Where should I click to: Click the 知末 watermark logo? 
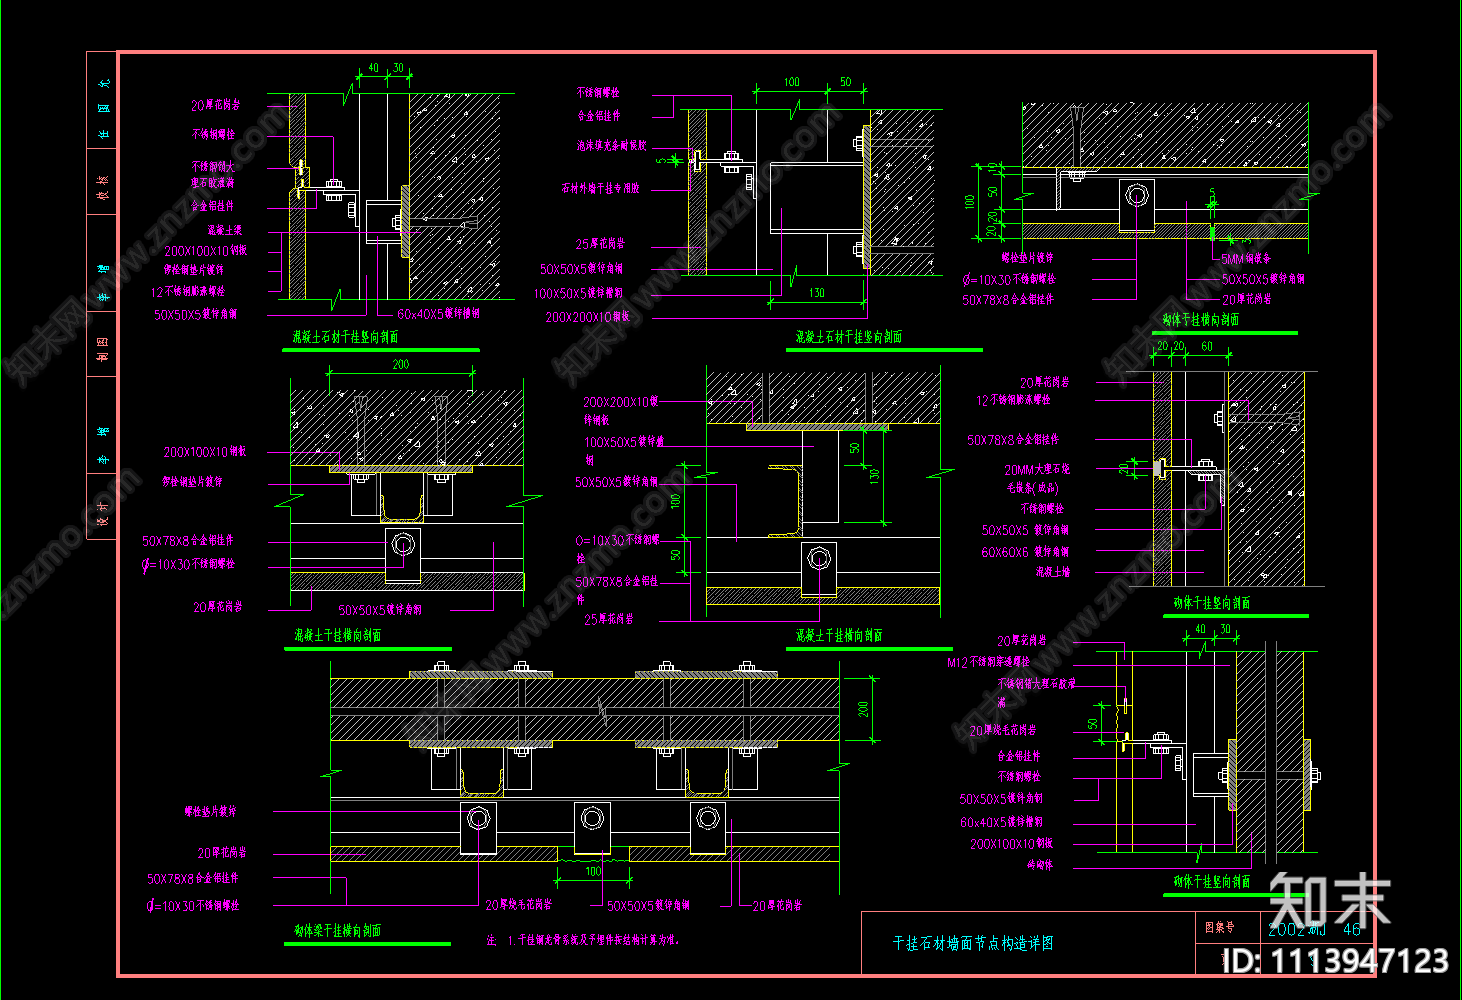click(1329, 901)
